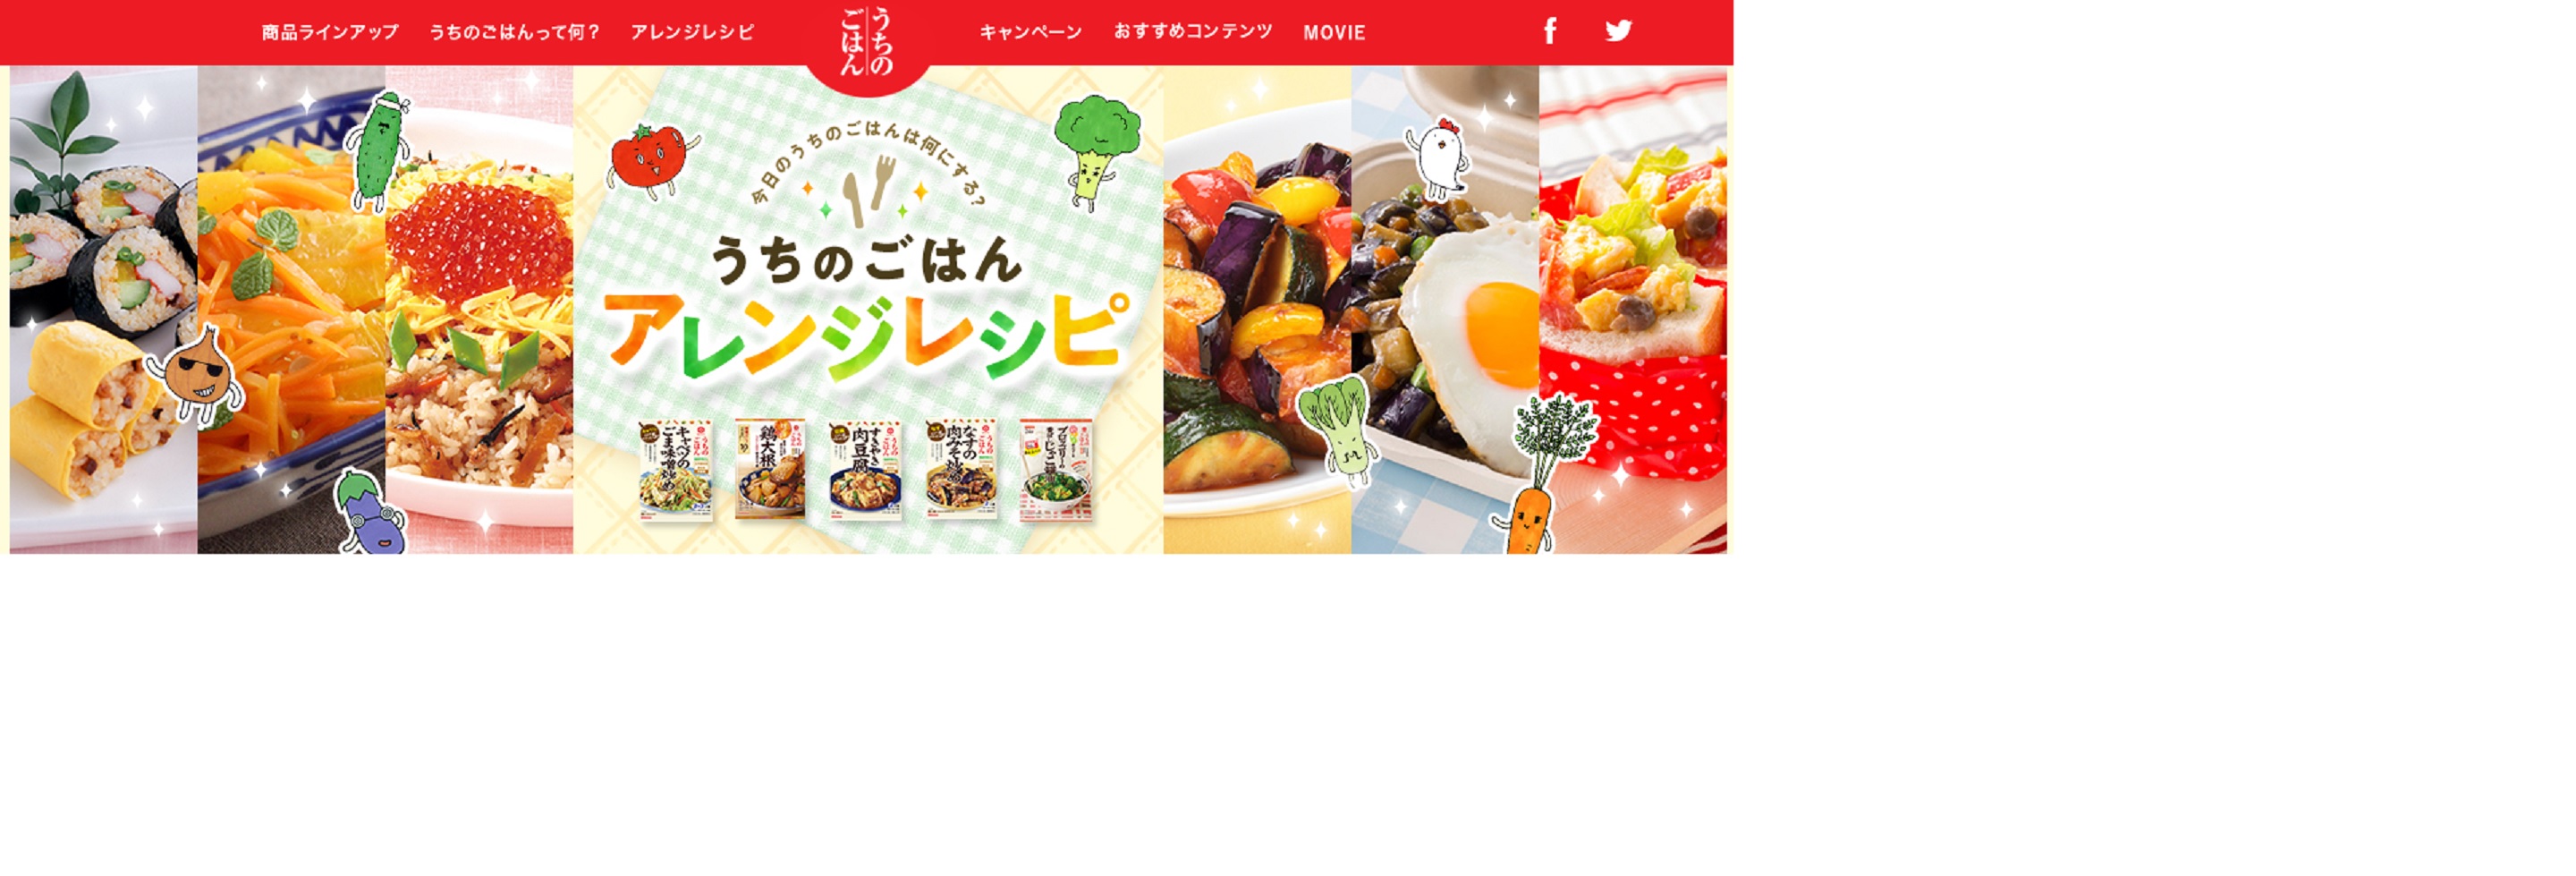Open the MOVIE navigation item
The image size is (2576, 876).
pos(1334,33)
